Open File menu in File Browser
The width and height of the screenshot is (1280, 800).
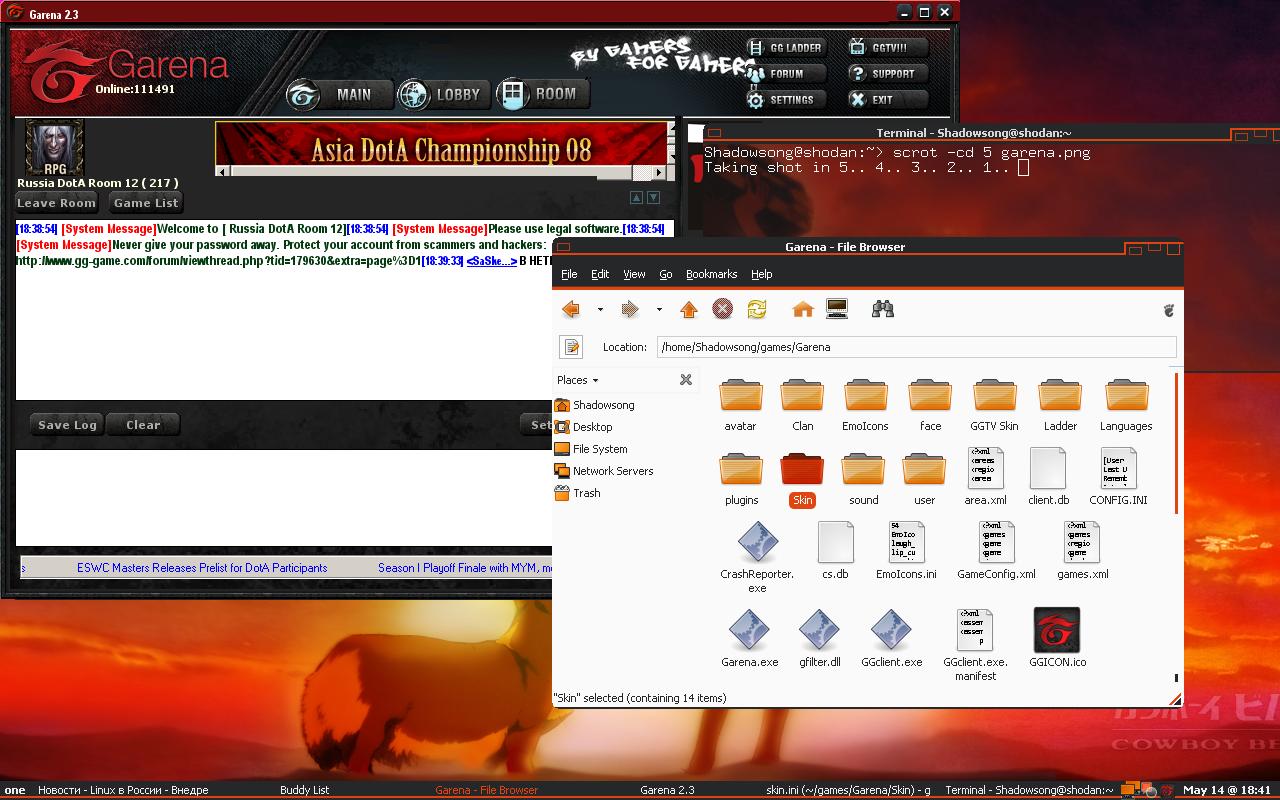pyautogui.click(x=569, y=274)
